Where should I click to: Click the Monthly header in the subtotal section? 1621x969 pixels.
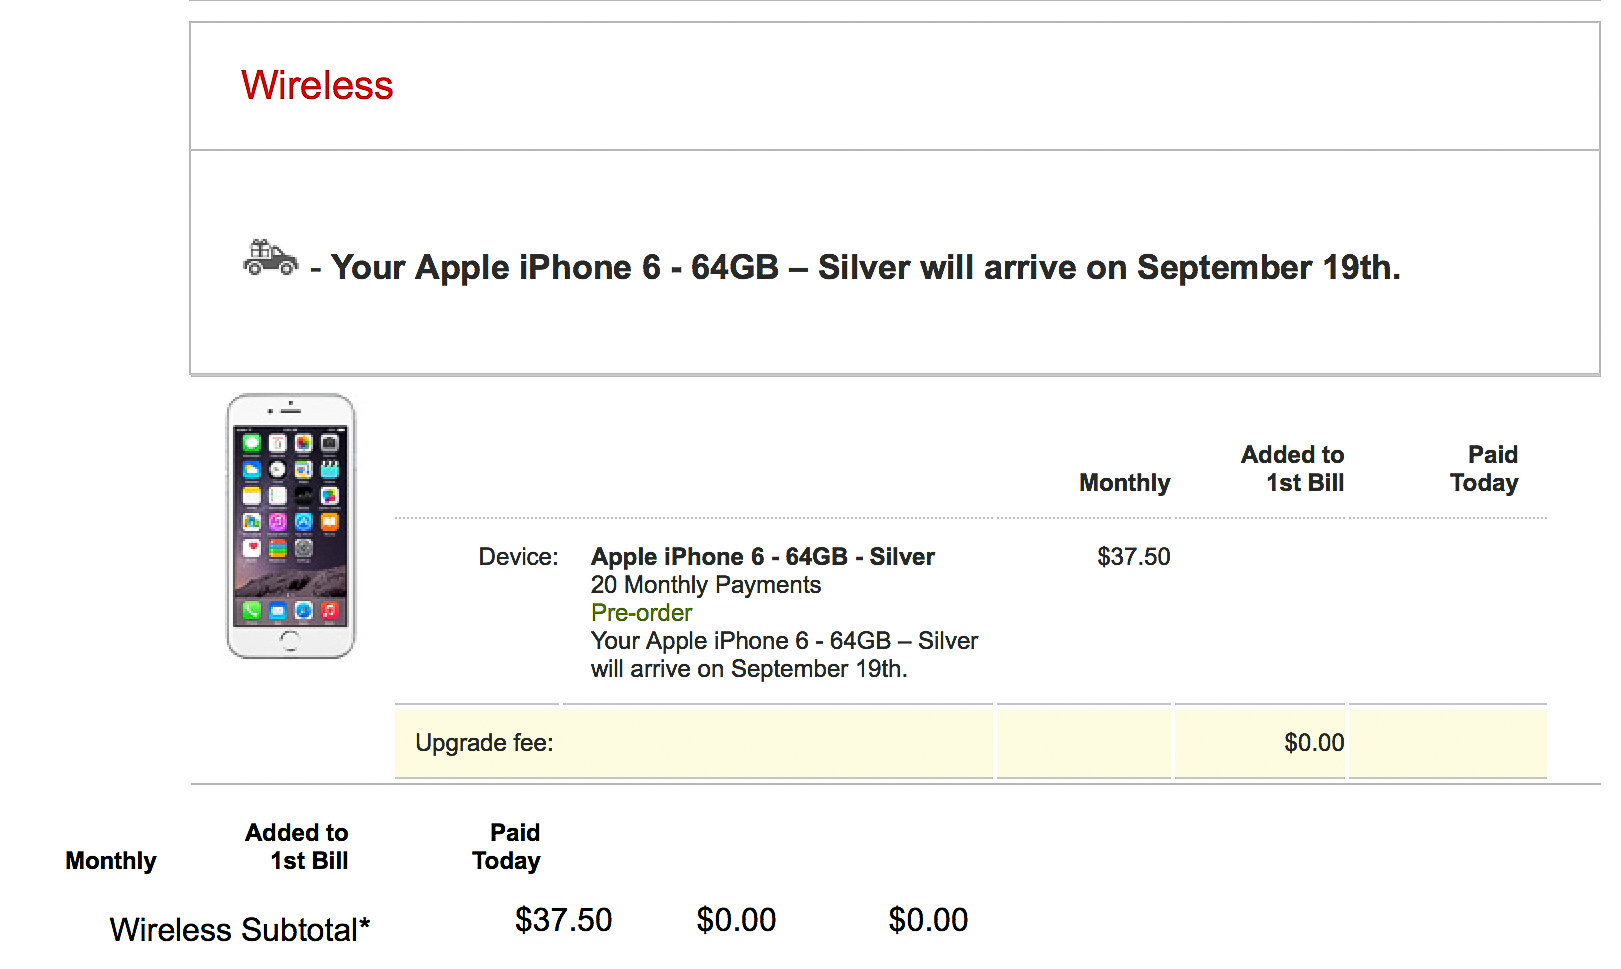coord(111,861)
